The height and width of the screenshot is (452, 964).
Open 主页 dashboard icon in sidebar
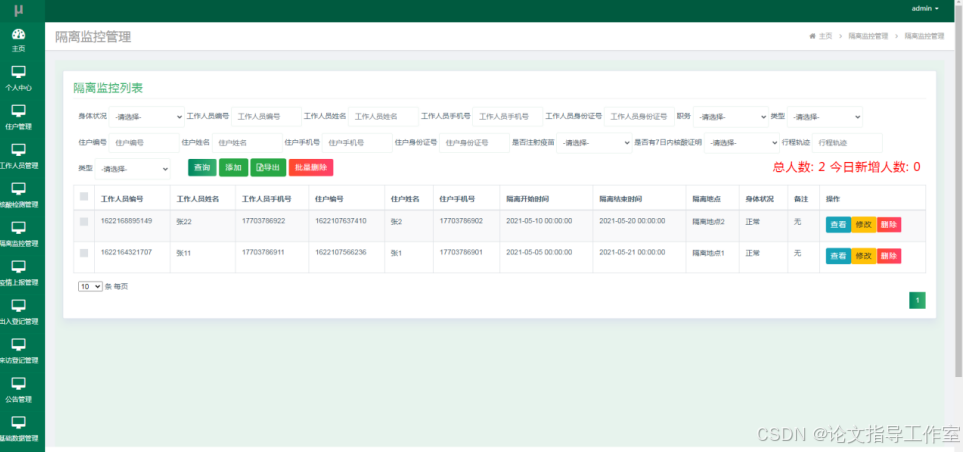pos(18,34)
